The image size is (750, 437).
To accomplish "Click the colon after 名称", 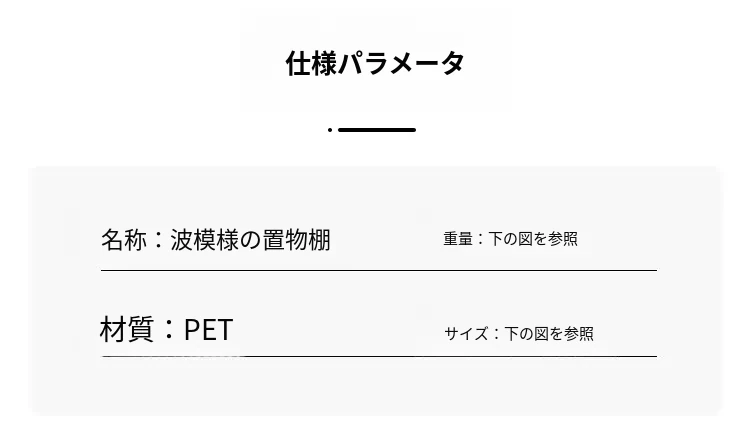I will (x=158, y=241).
